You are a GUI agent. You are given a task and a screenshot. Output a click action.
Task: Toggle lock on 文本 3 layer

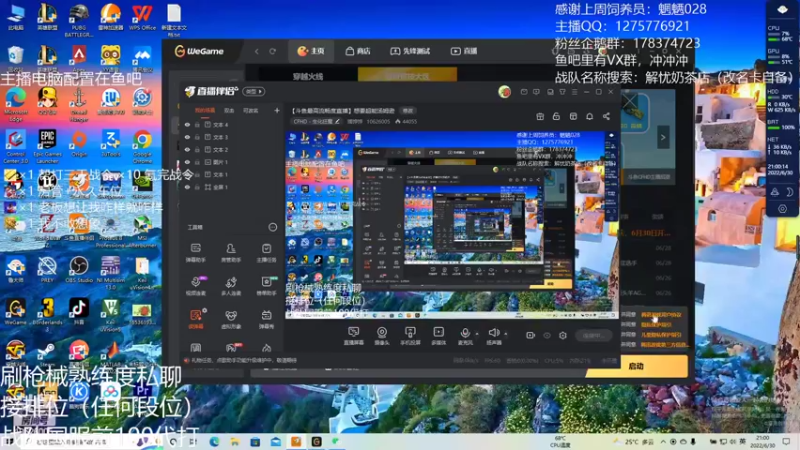click(197, 137)
